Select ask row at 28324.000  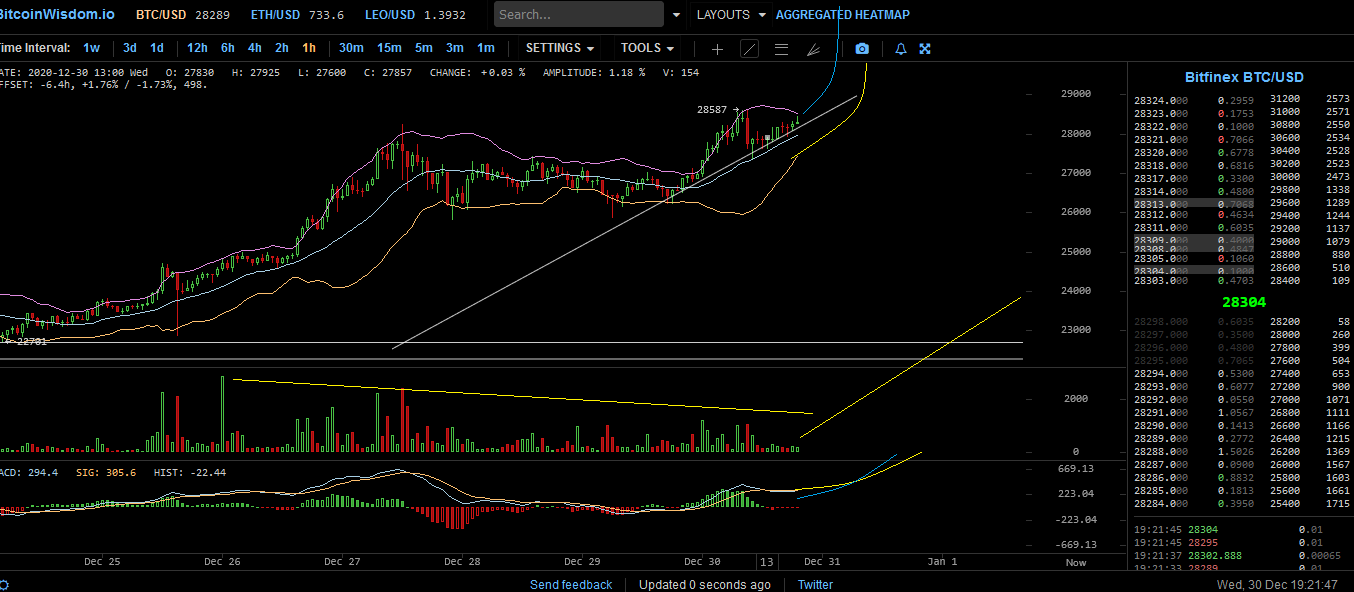[x=1196, y=100]
